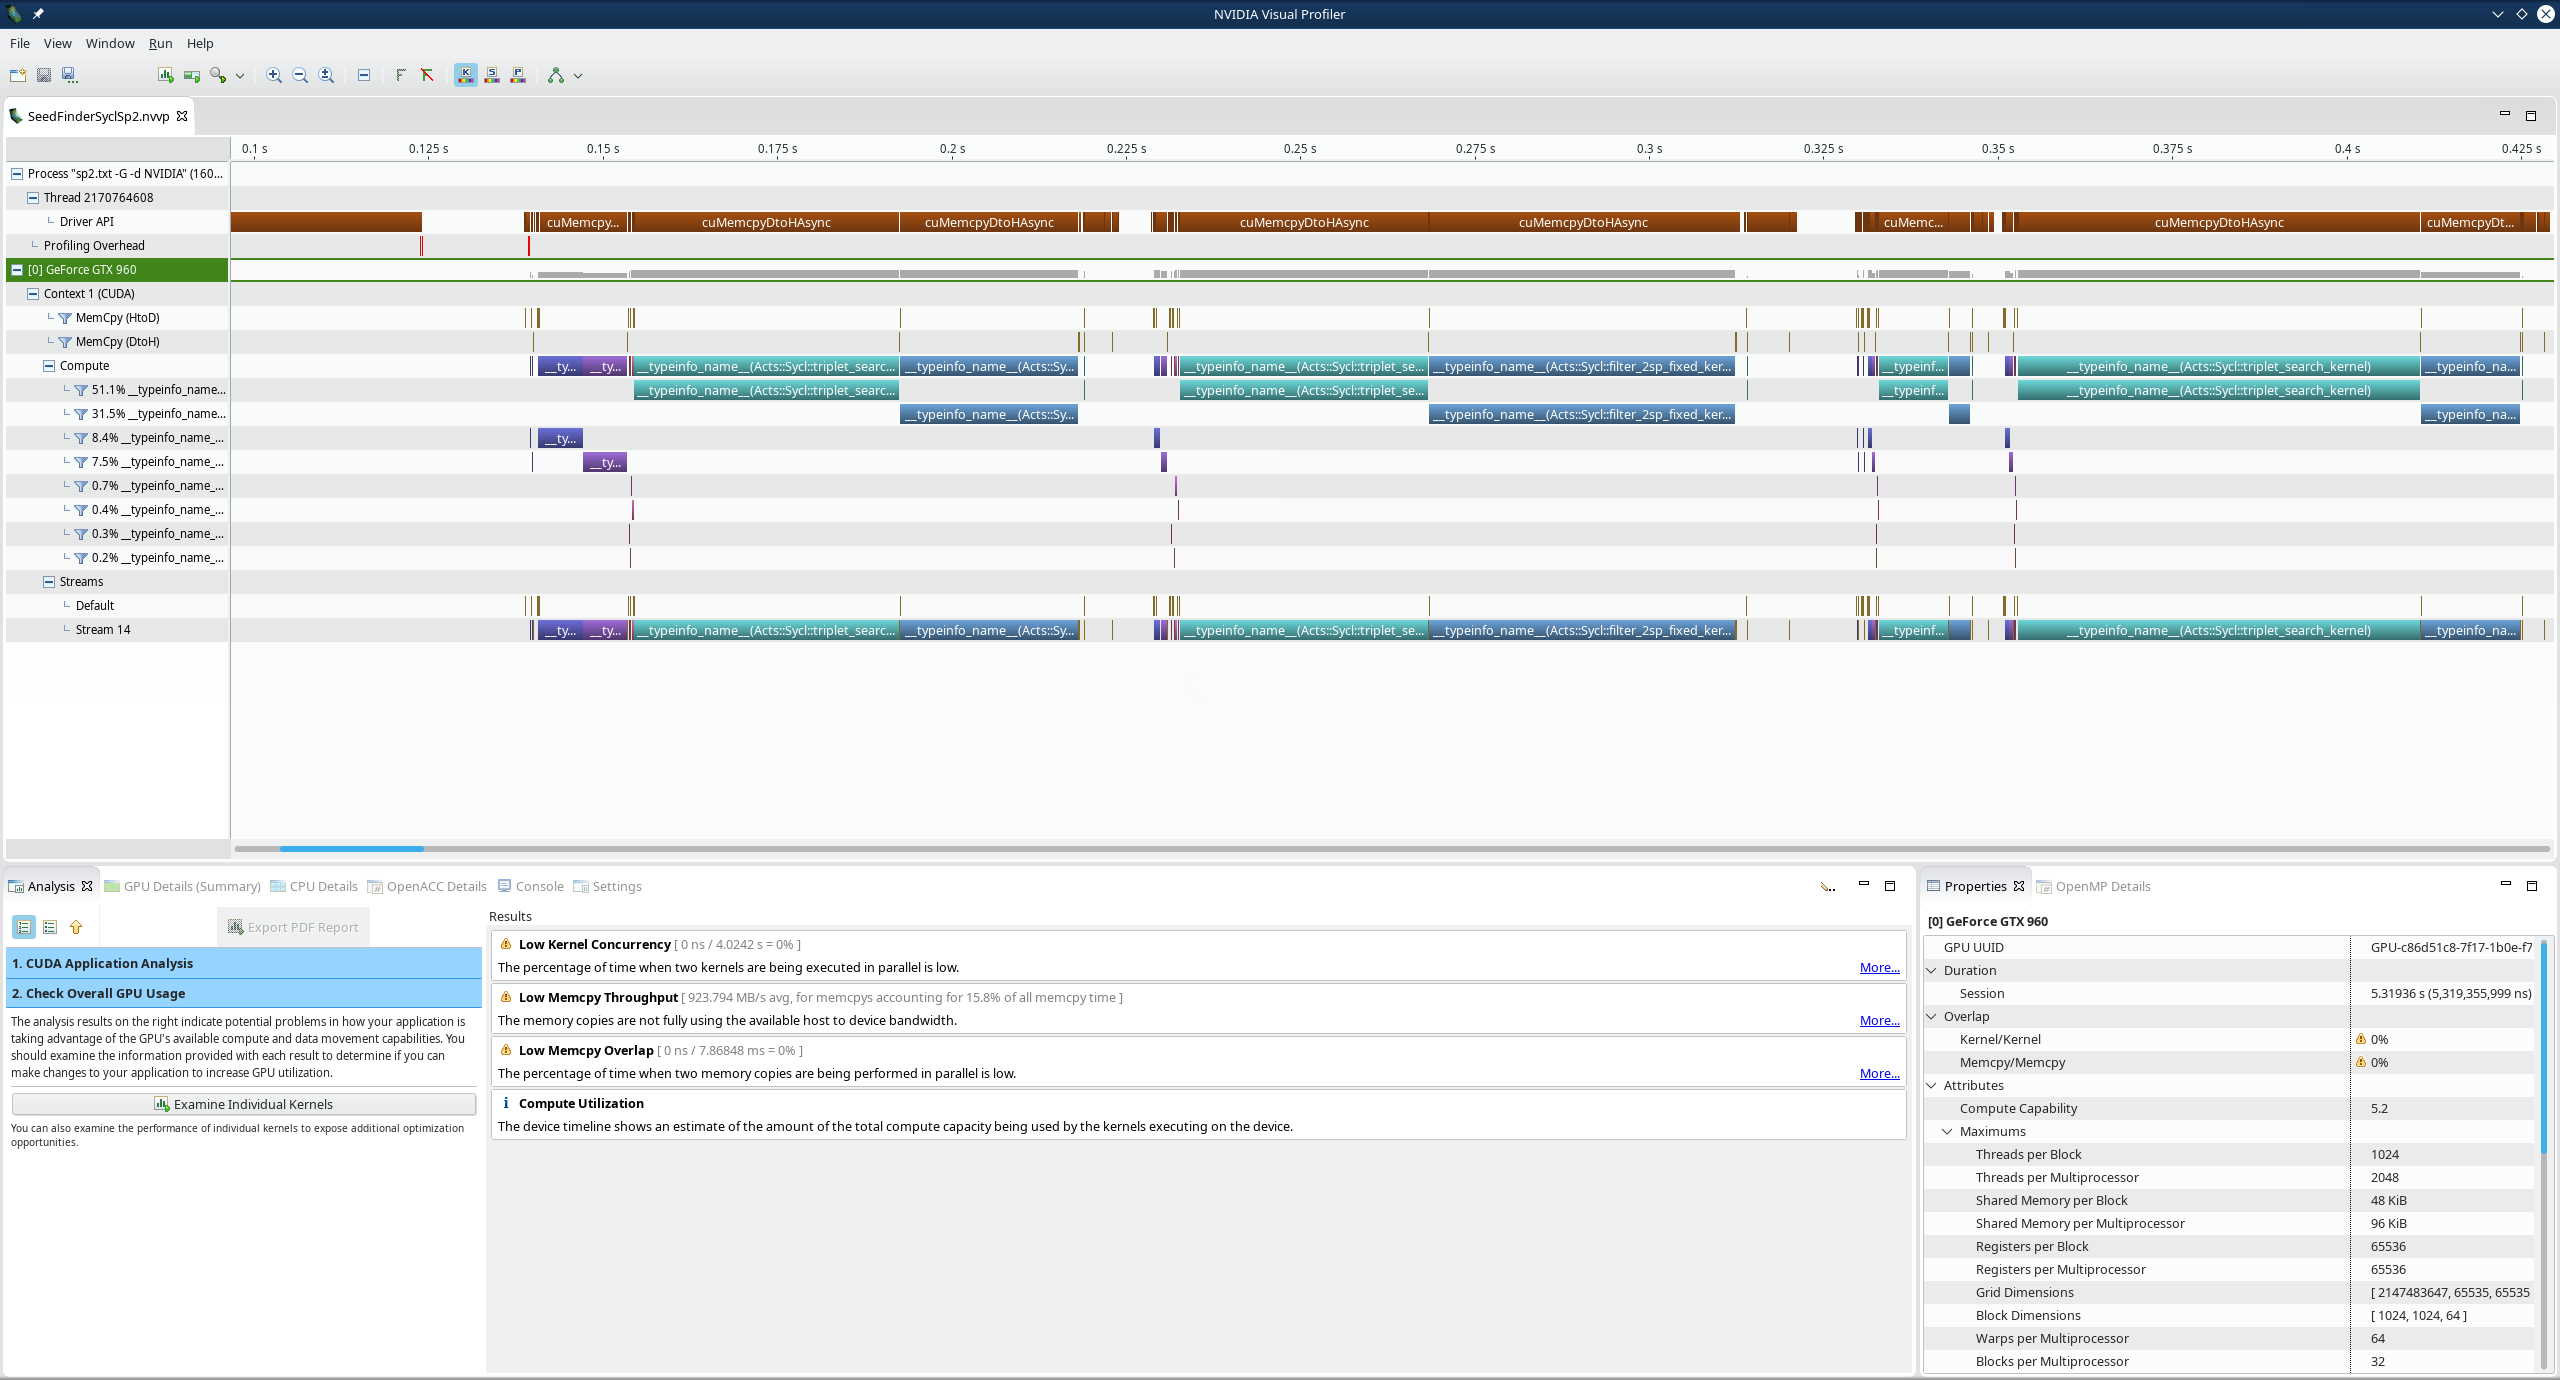Image resolution: width=2560 pixels, height=1380 pixels.
Task: Click the dotted green F focus icon
Action: (x=401, y=75)
